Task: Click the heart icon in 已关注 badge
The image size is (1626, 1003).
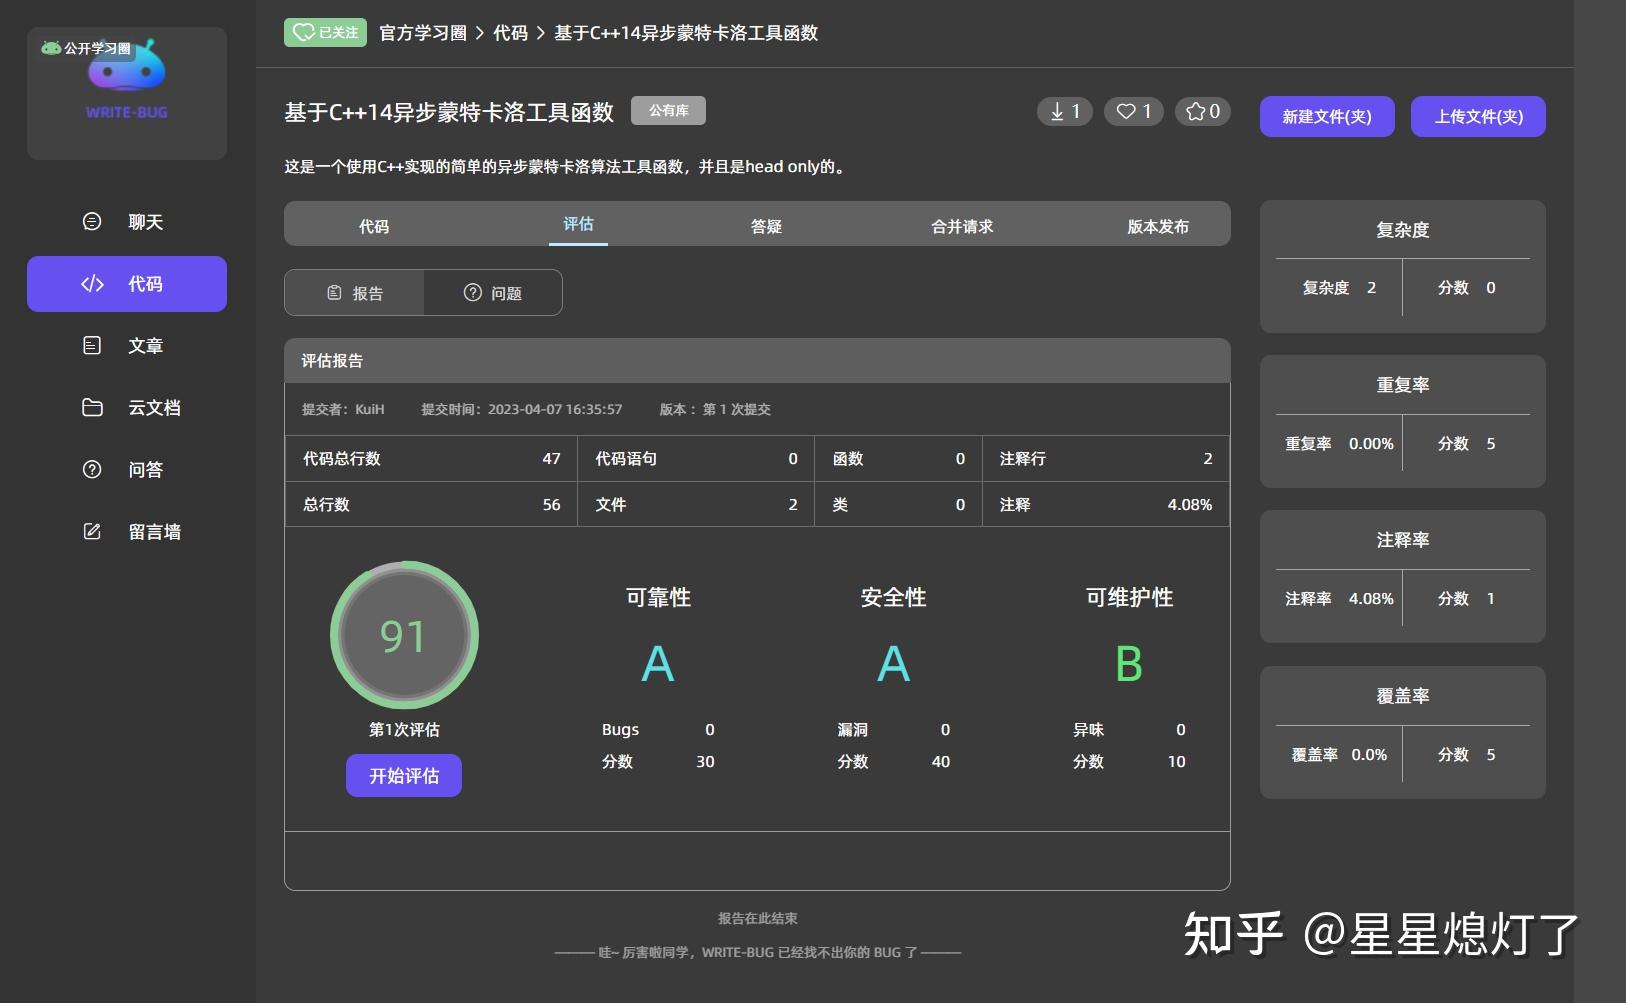Action: pos(303,33)
